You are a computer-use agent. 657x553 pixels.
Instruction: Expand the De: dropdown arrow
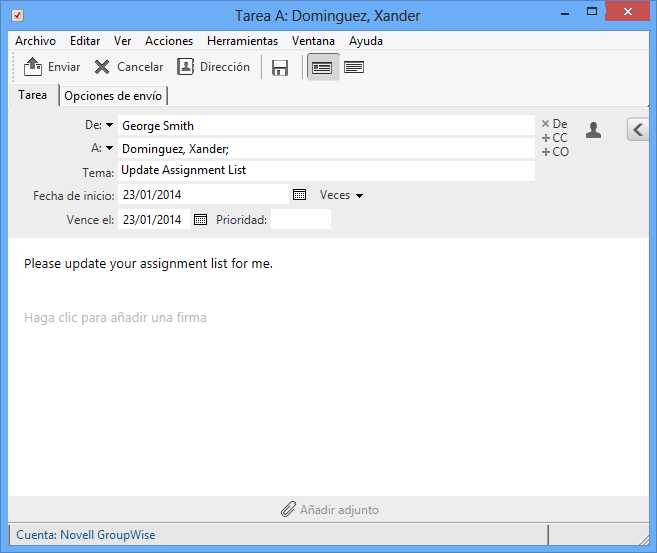pyautogui.click(x=109, y=125)
